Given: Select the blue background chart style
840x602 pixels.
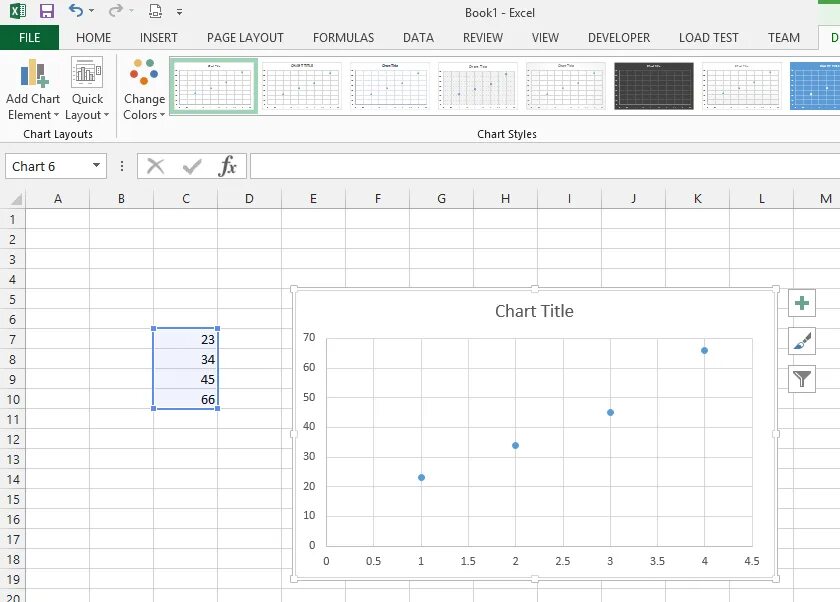Looking at the screenshot, I should click(814, 86).
